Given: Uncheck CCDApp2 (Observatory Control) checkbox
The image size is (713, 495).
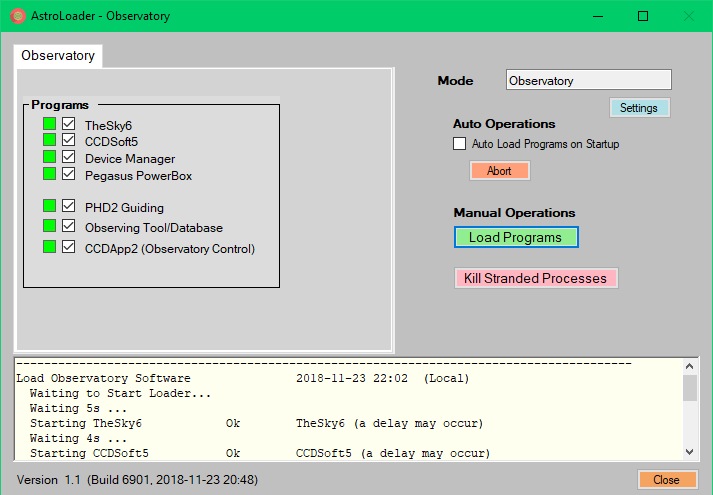Looking at the screenshot, I should [69, 247].
